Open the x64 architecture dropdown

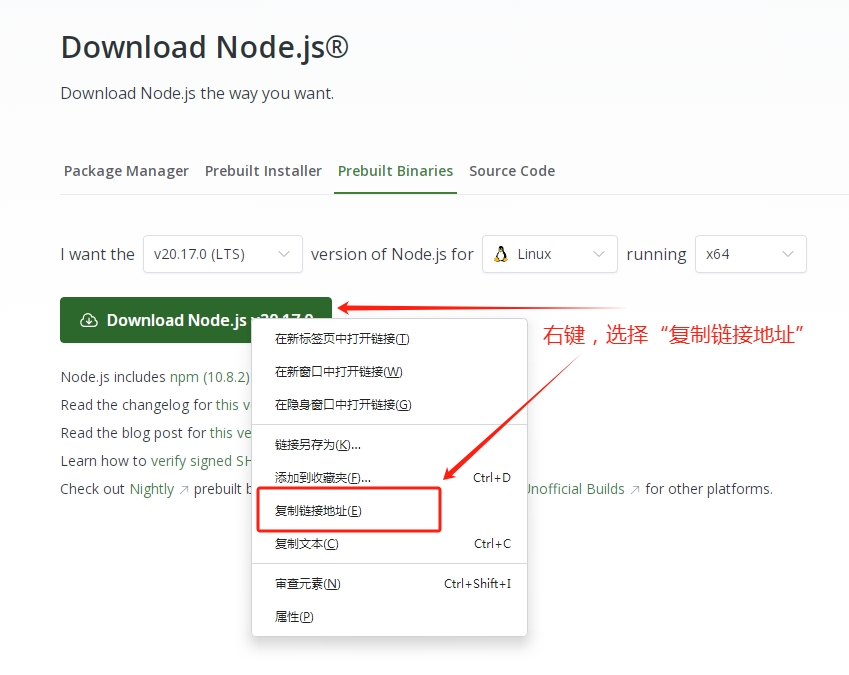point(751,254)
